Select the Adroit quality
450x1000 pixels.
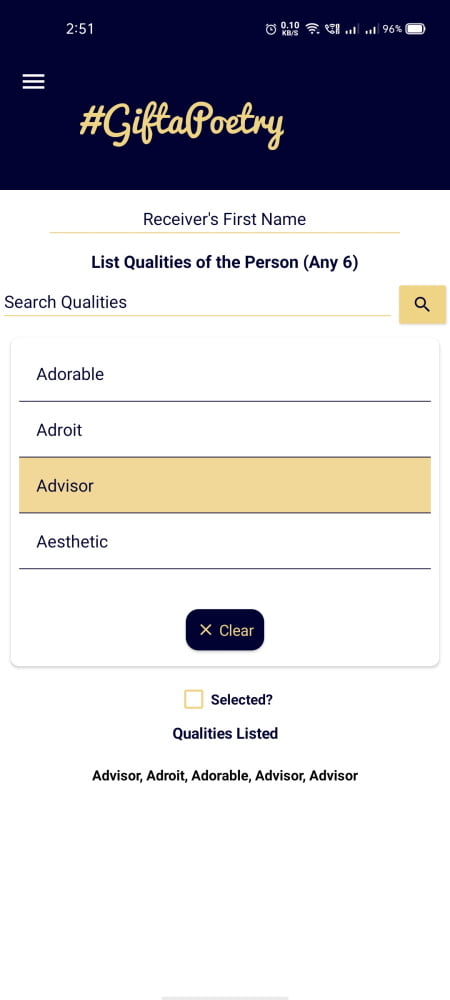coord(225,430)
